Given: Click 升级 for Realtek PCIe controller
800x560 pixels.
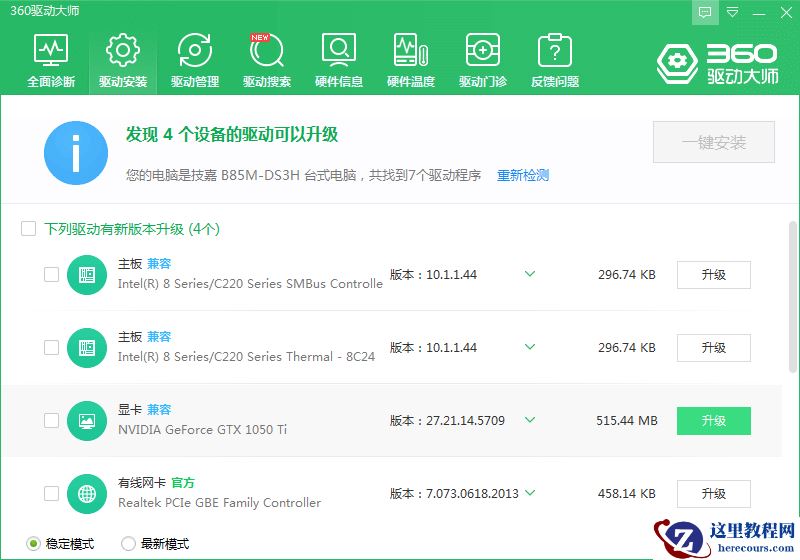Looking at the screenshot, I should 714,494.
